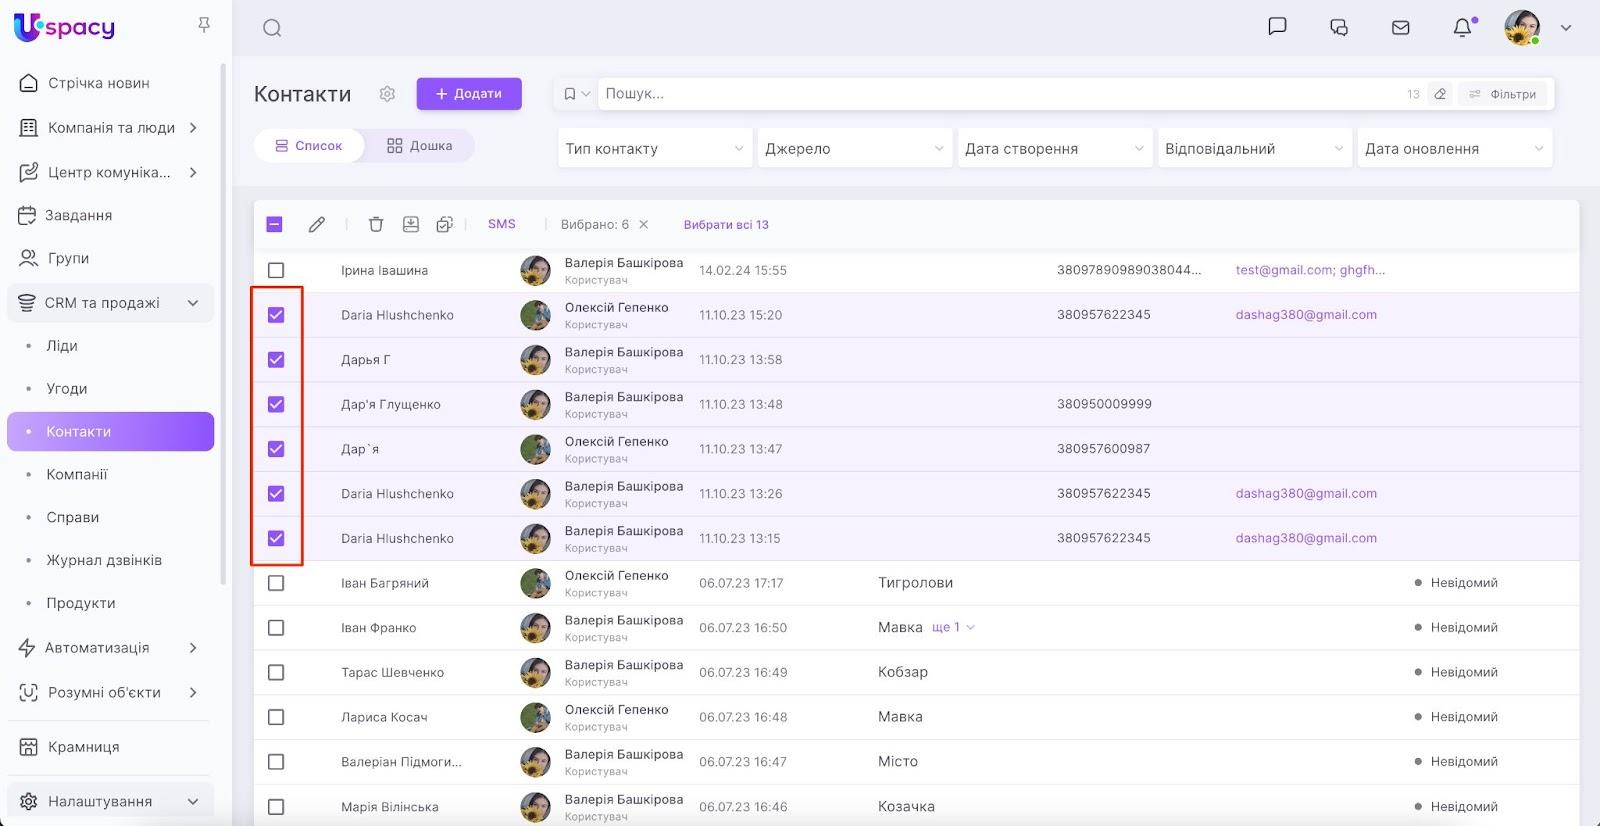Open the mail envelope icon in header

pos(1401,28)
